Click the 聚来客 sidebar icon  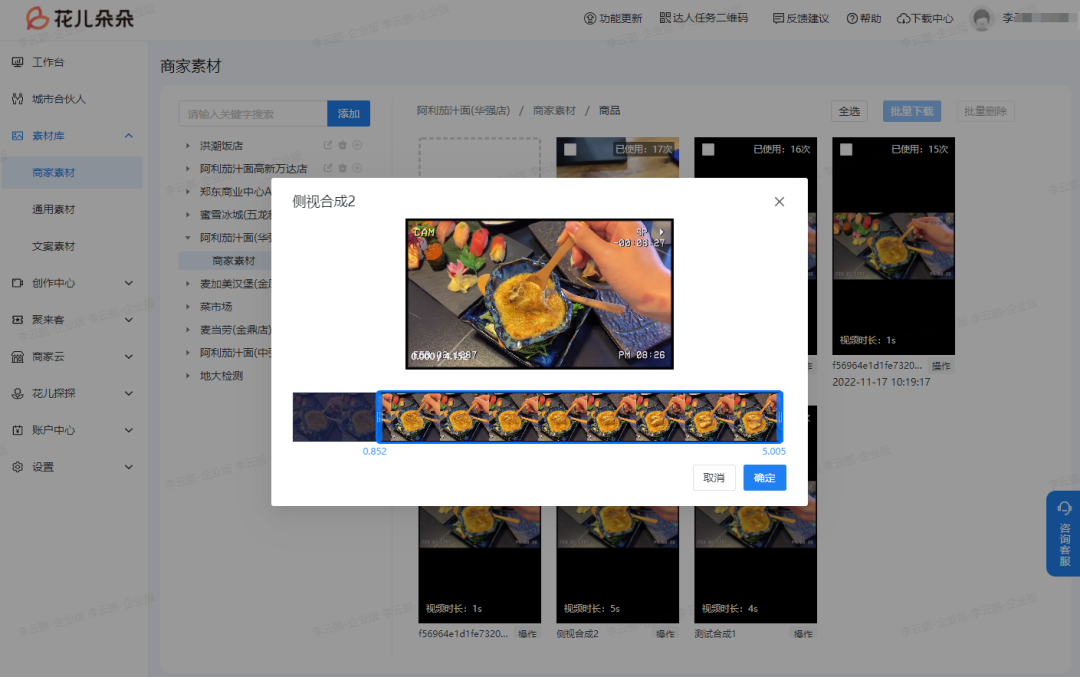pyautogui.click(x=18, y=320)
